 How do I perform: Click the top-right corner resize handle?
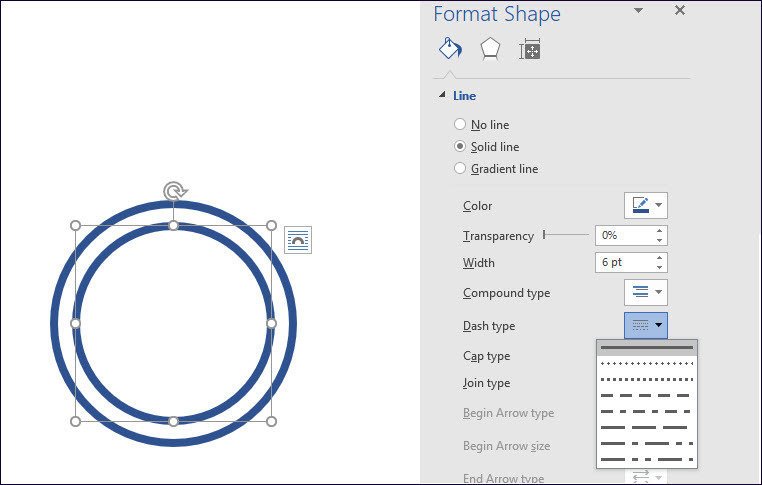coord(271,226)
